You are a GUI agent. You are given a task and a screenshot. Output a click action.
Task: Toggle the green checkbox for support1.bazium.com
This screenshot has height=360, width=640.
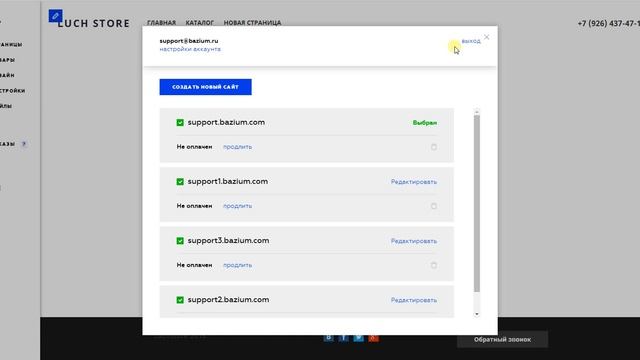[180, 182]
